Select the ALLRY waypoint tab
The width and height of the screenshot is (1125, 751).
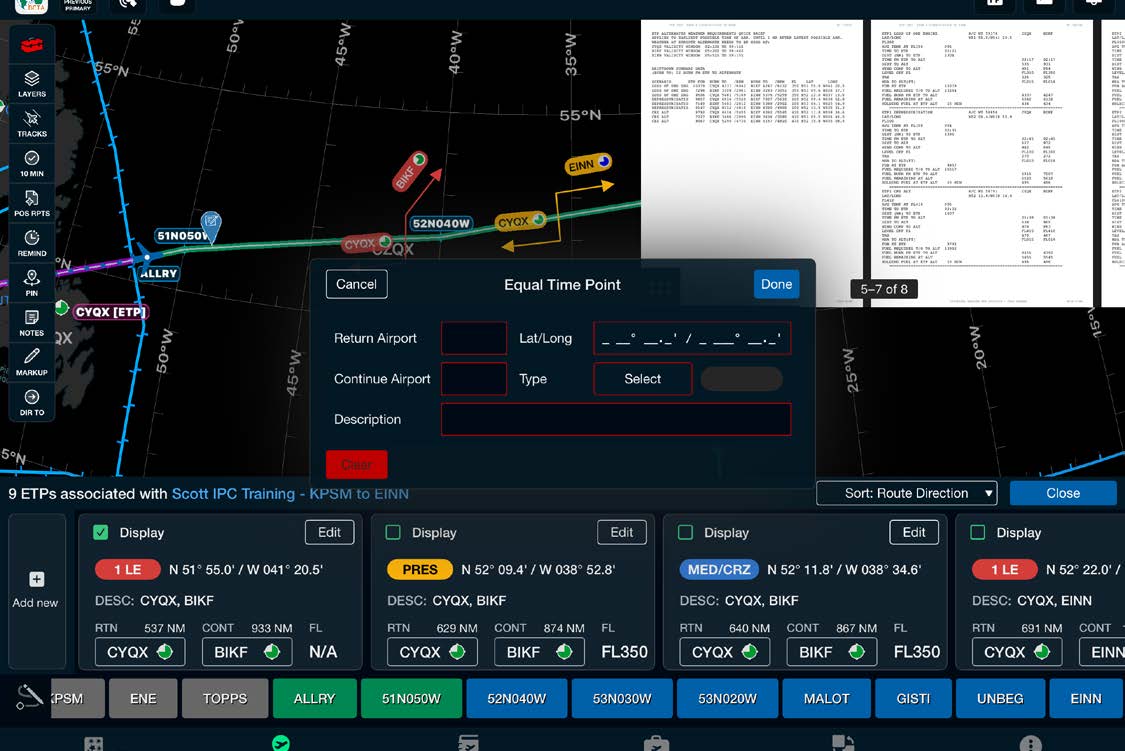[314, 698]
